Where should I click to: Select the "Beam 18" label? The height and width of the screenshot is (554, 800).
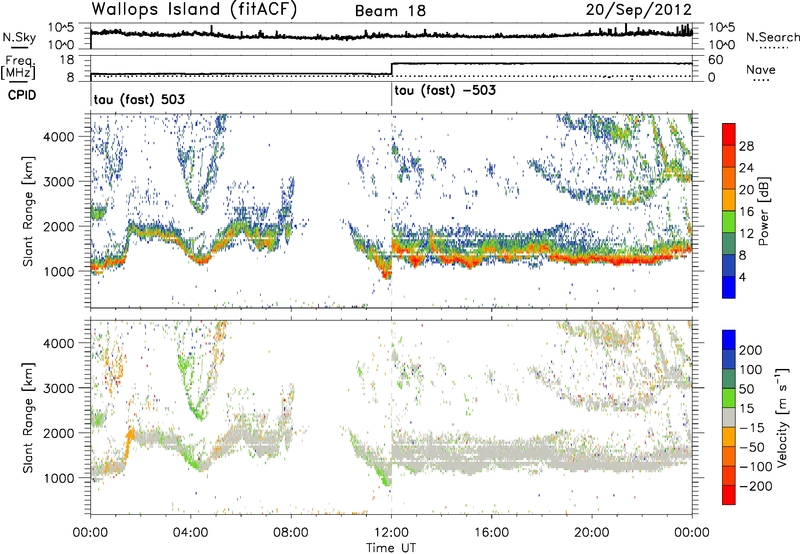click(390, 11)
